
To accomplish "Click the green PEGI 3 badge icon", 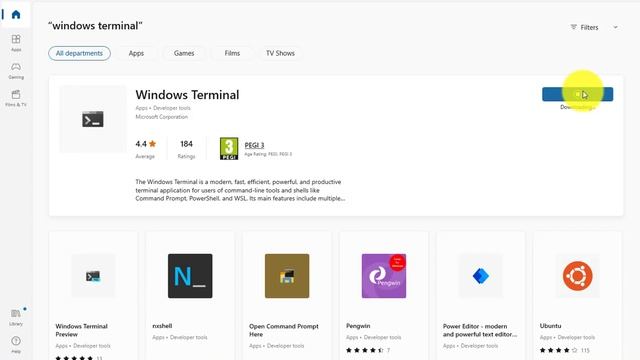I will coord(229,149).
